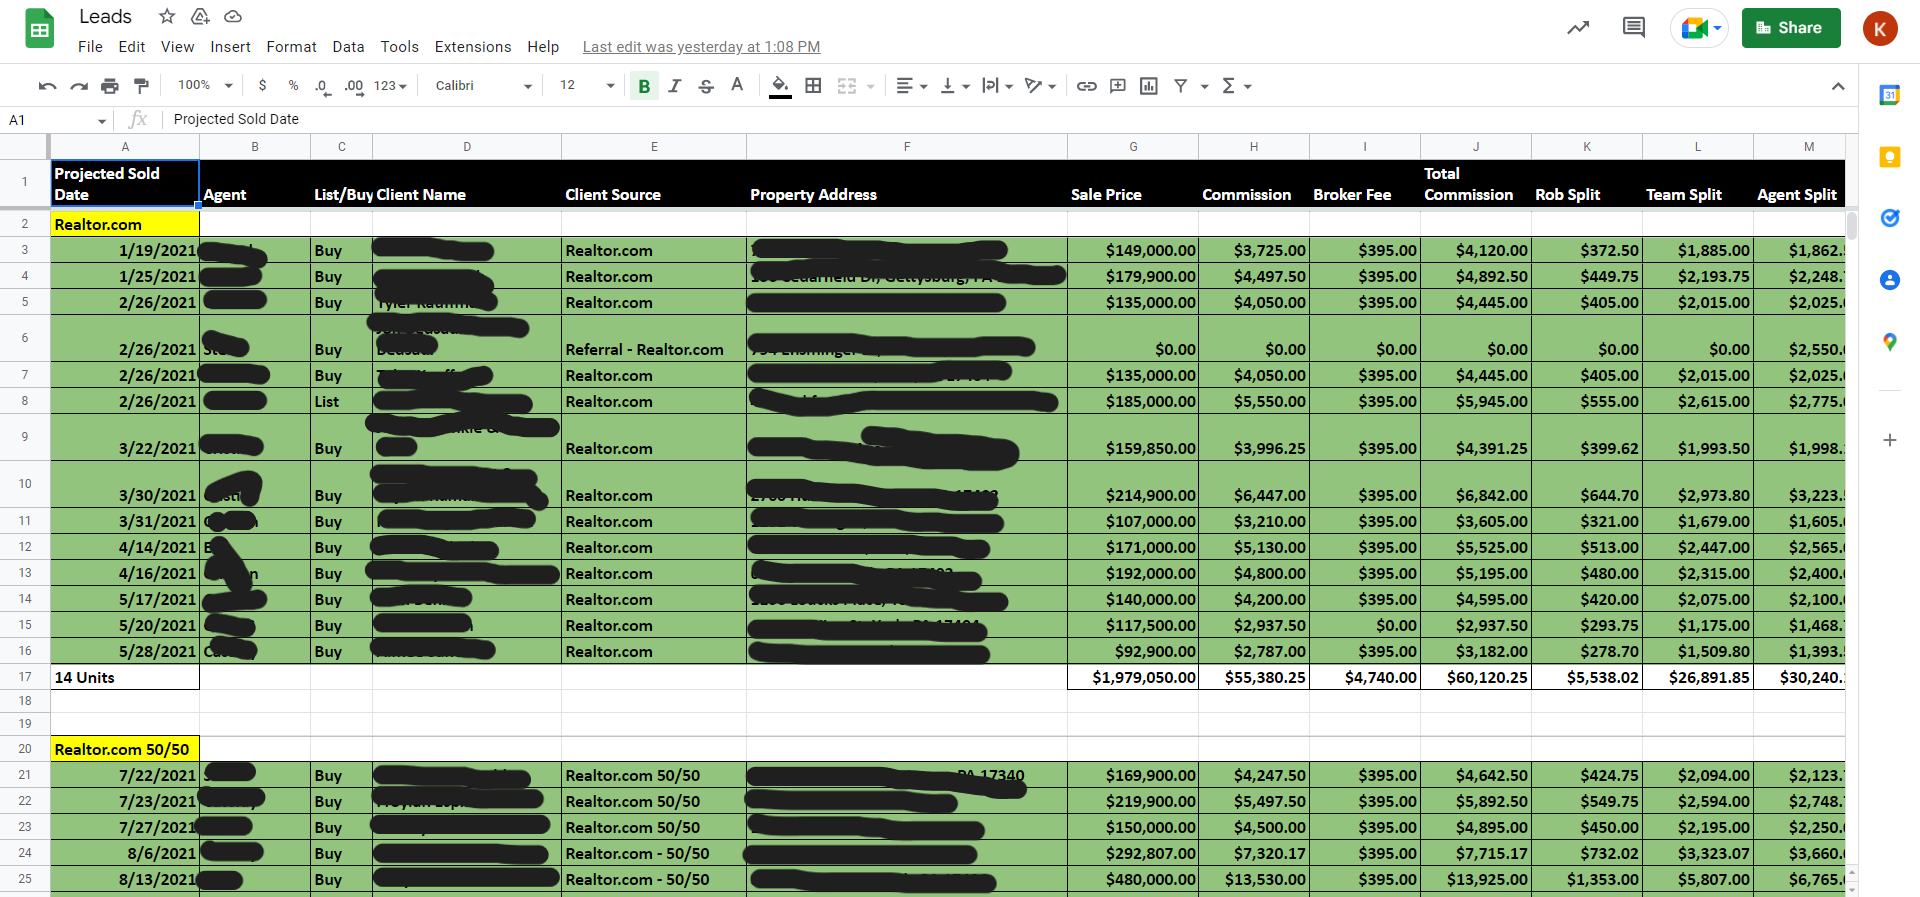
Task: Toggle strikethrough formatting
Action: click(x=706, y=86)
